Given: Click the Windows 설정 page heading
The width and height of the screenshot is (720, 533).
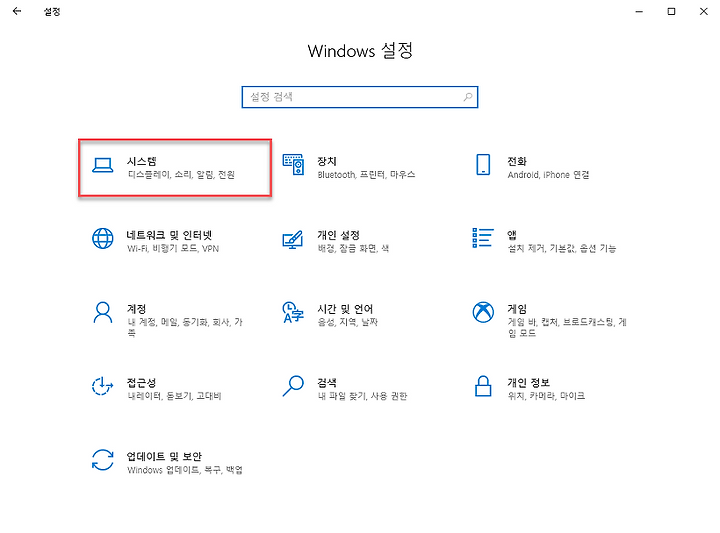Looking at the screenshot, I should [x=360, y=51].
